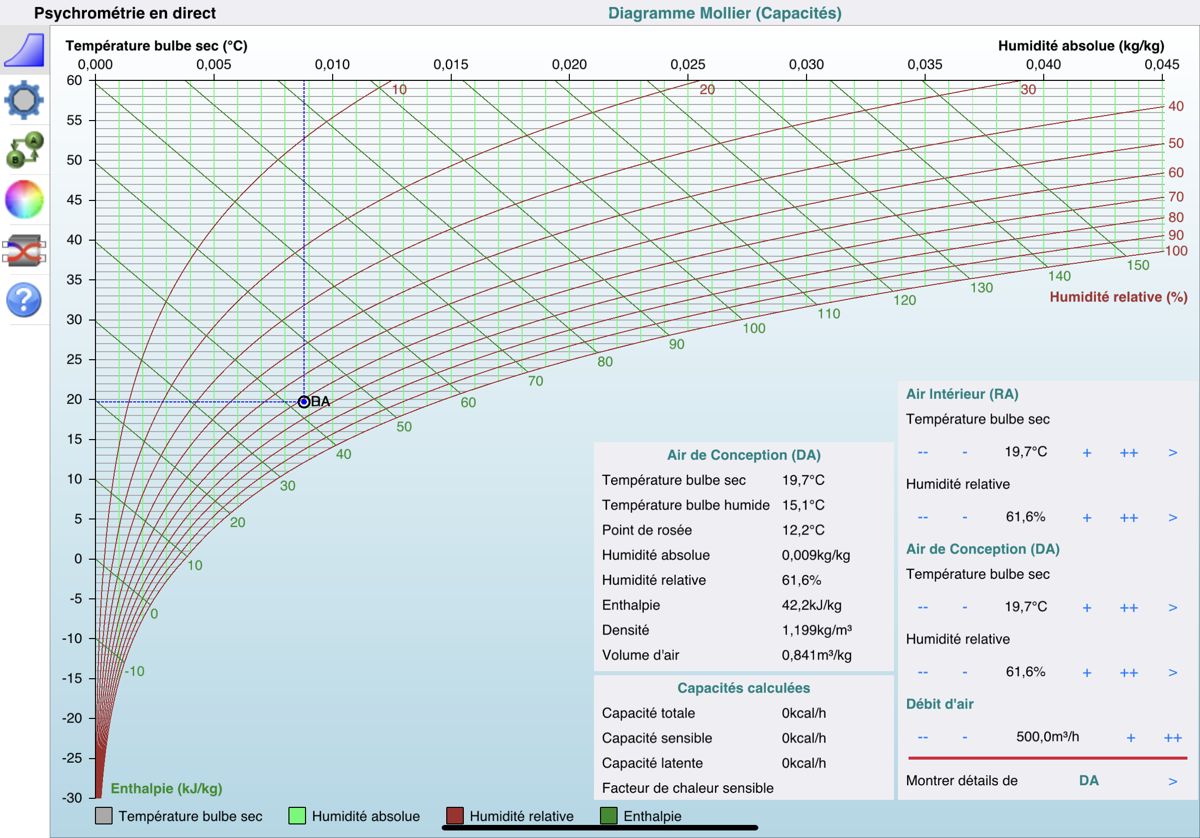Select the duct coil icon with red cross
Screen dimensions: 1200x838
(24, 250)
